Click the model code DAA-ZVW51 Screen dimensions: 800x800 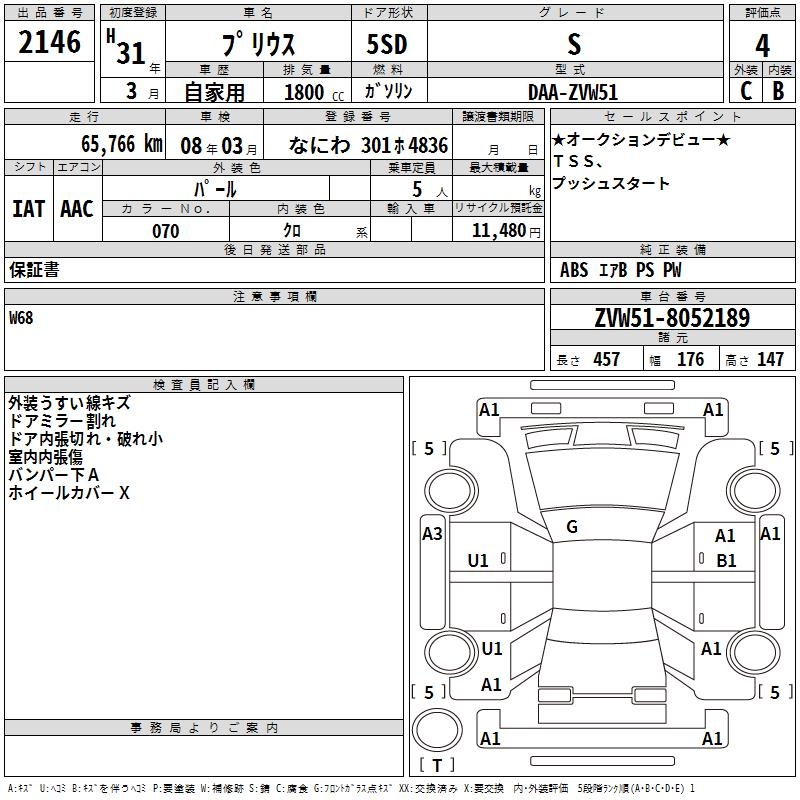[573, 92]
